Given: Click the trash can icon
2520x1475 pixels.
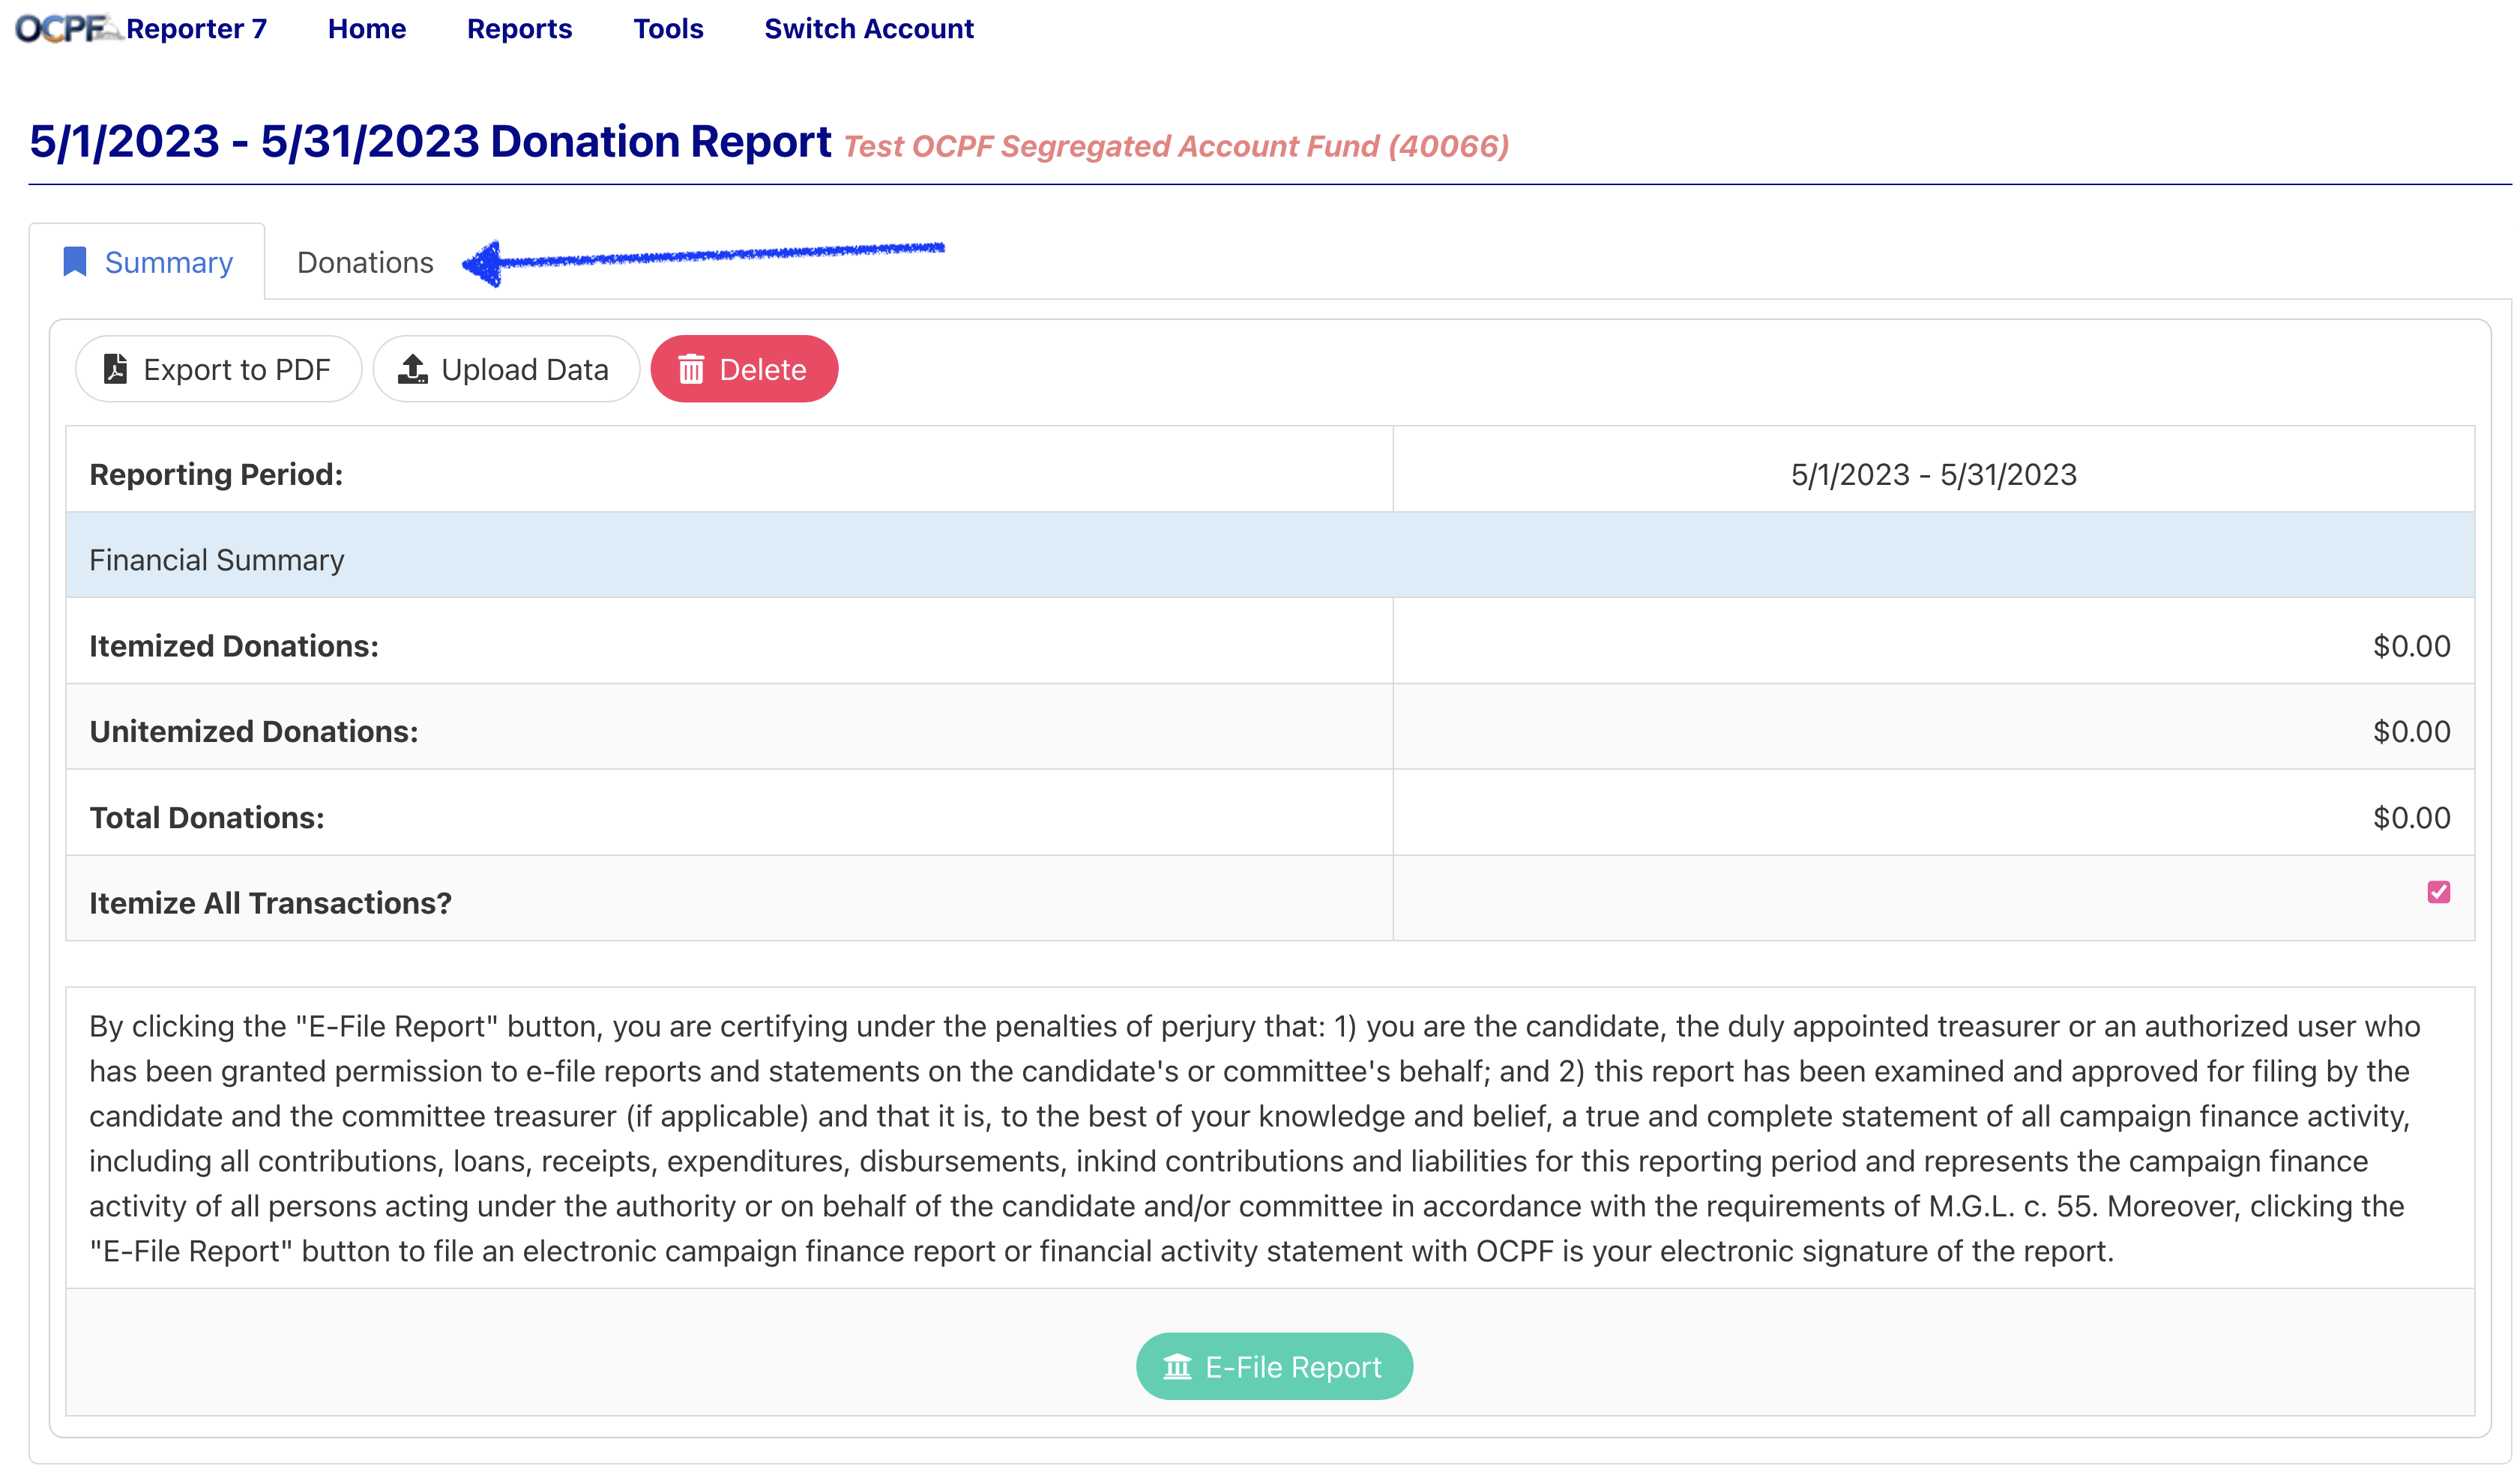Looking at the screenshot, I should click(x=691, y=369).
